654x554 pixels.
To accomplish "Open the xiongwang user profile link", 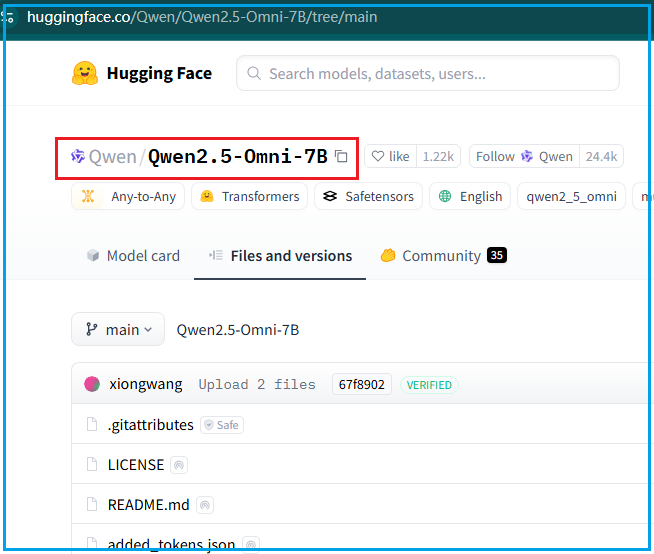I will 146,384.
